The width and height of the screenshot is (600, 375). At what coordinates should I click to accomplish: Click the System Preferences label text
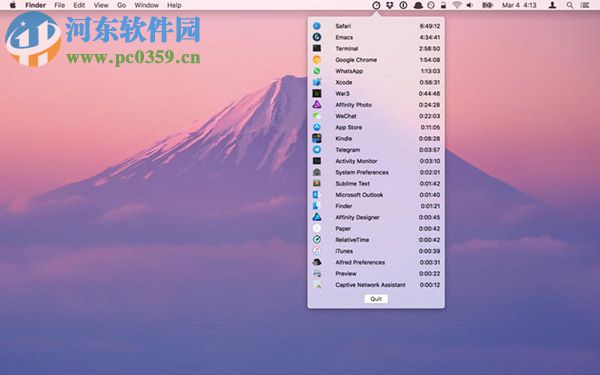(x=362, y=172)
